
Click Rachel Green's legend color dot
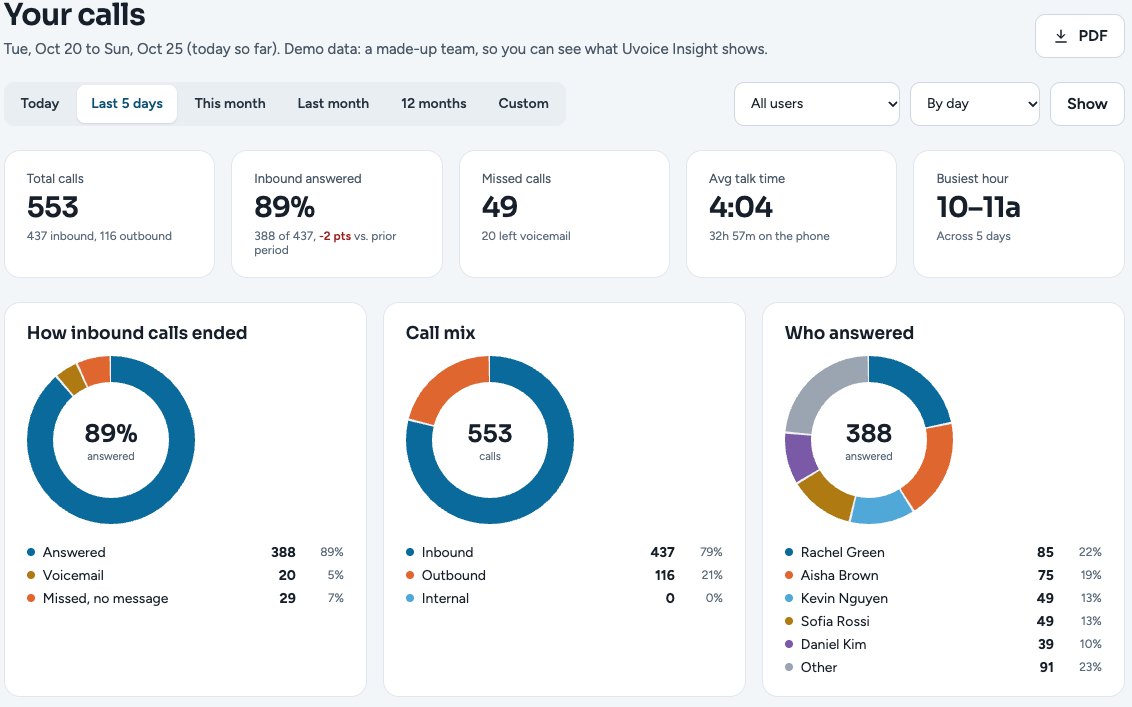[x=789, y=552]
